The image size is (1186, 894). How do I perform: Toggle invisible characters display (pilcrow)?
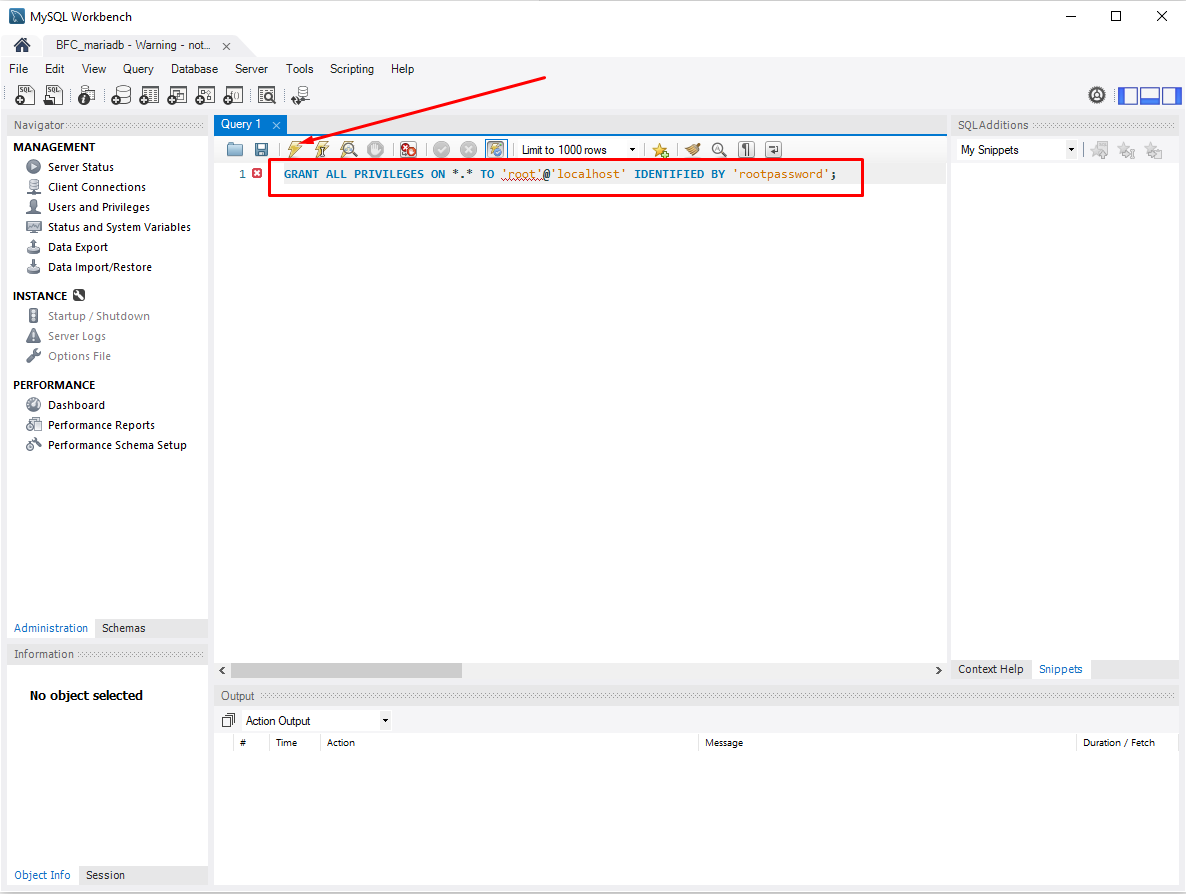click(x=747, y=150)
